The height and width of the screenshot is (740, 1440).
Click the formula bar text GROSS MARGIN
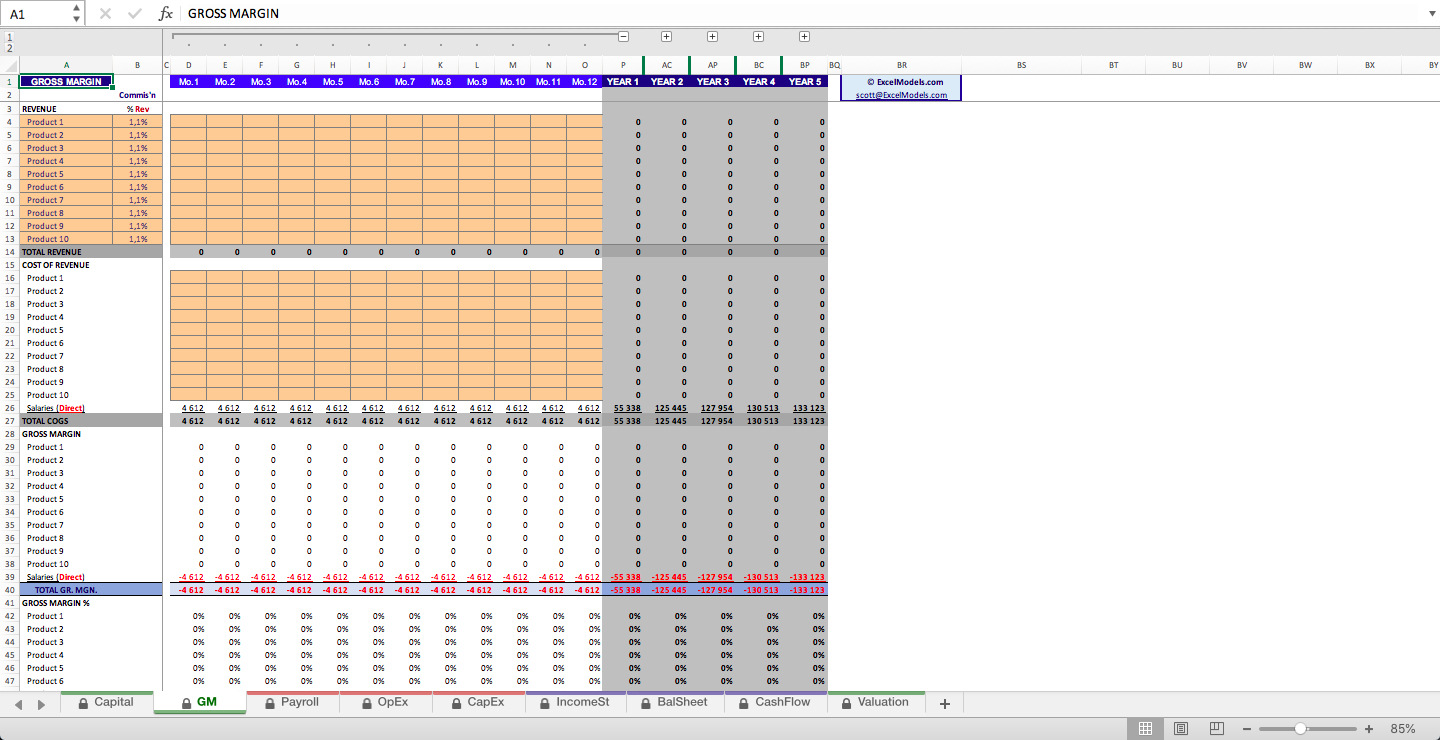coord(233,14)
